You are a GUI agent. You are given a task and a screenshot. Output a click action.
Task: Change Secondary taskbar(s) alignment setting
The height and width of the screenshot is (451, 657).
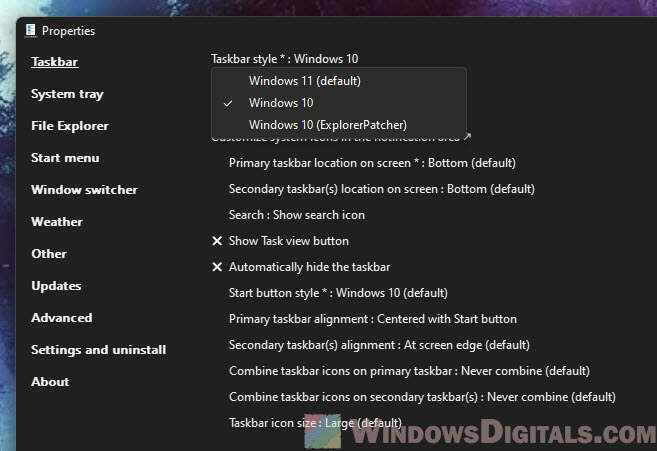379,345
